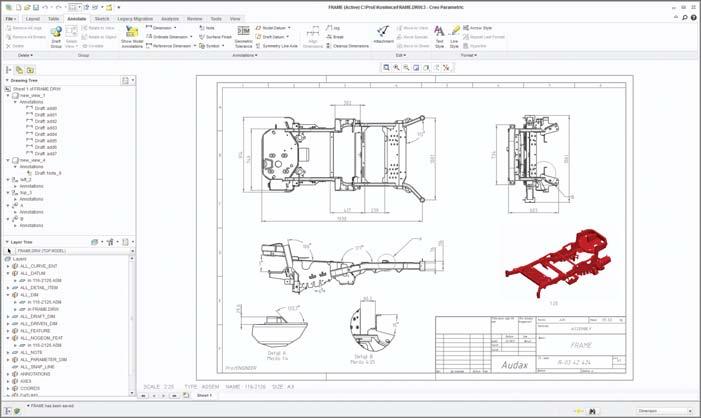Click the Refit view icon
Screen dimensions: 701x418
point(386,68)
